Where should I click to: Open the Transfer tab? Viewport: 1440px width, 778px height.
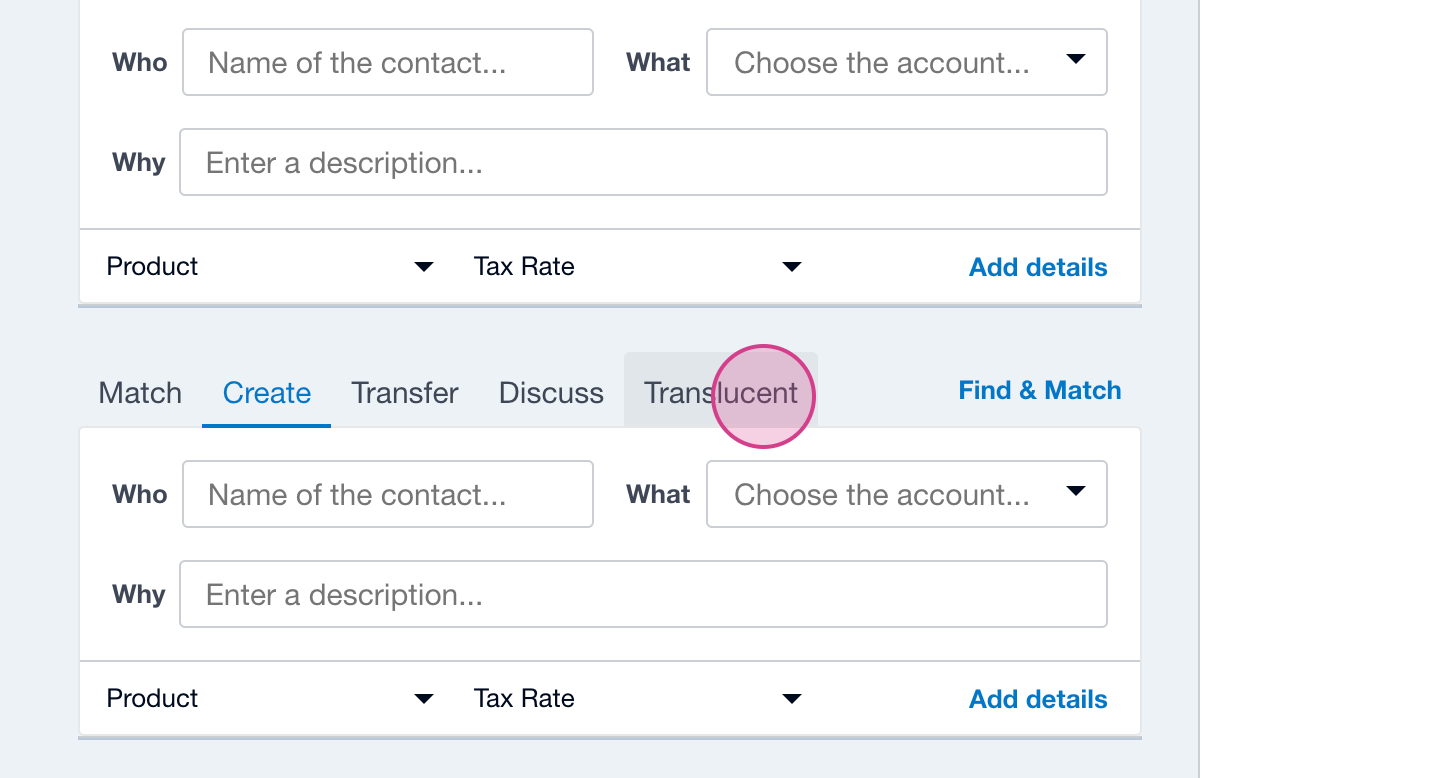click(x=405, y=393)
